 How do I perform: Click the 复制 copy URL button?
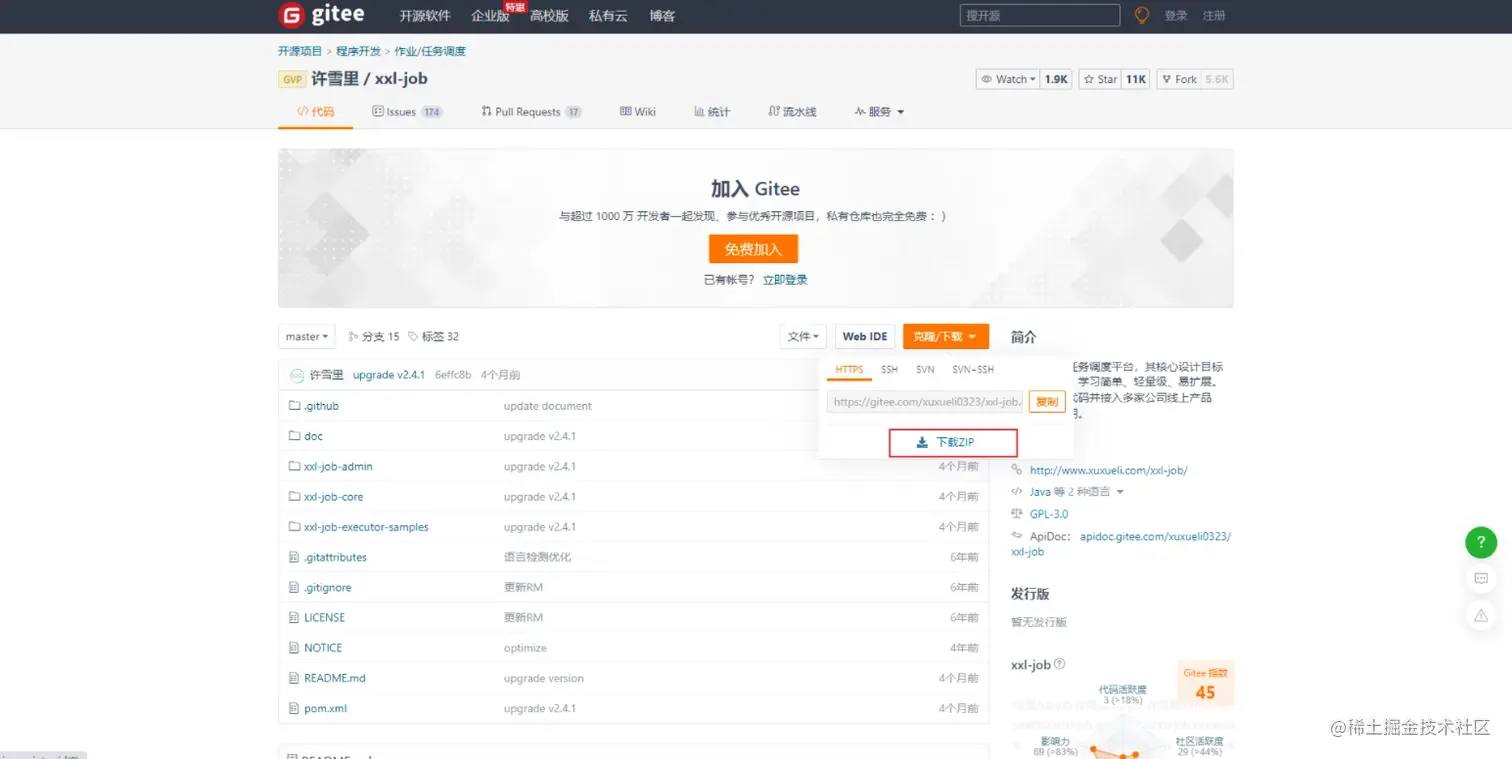[x=1047, y=402]
